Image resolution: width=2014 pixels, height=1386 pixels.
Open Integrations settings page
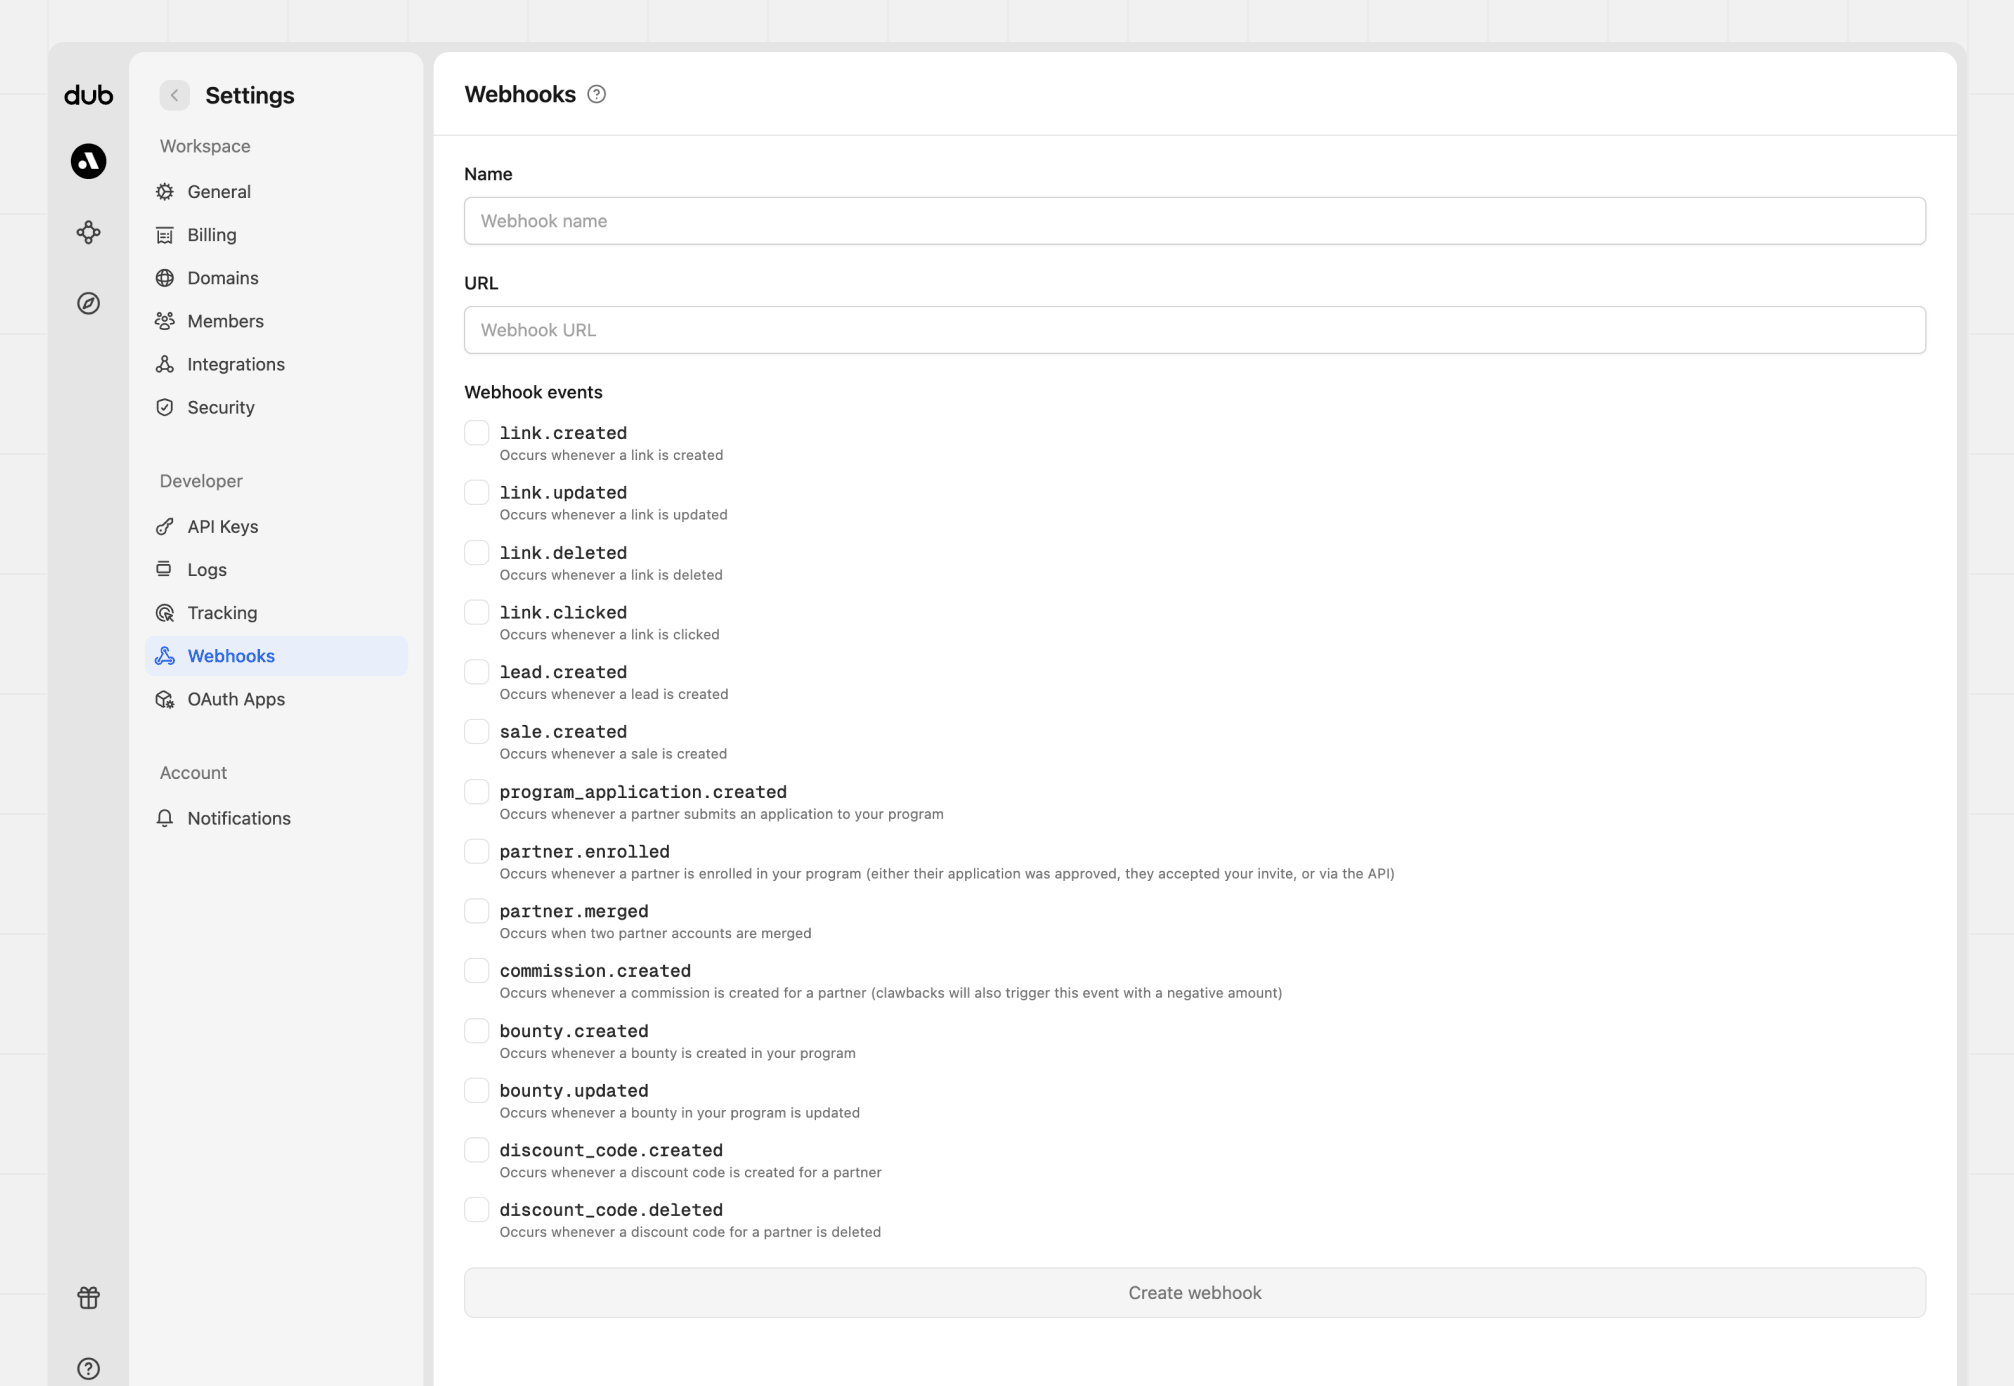pyautogui.click(x=276, y=364)
